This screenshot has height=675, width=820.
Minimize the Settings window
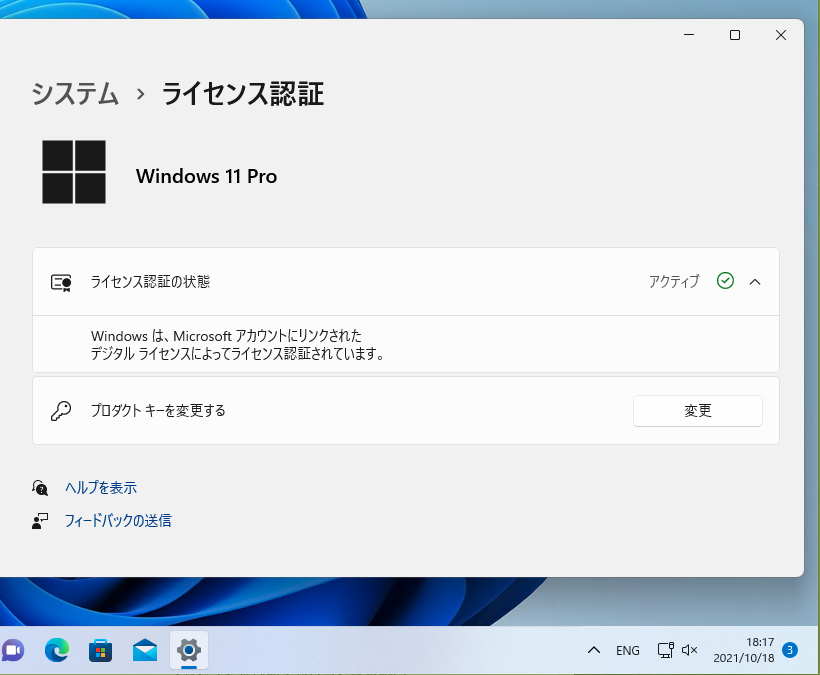689,35
